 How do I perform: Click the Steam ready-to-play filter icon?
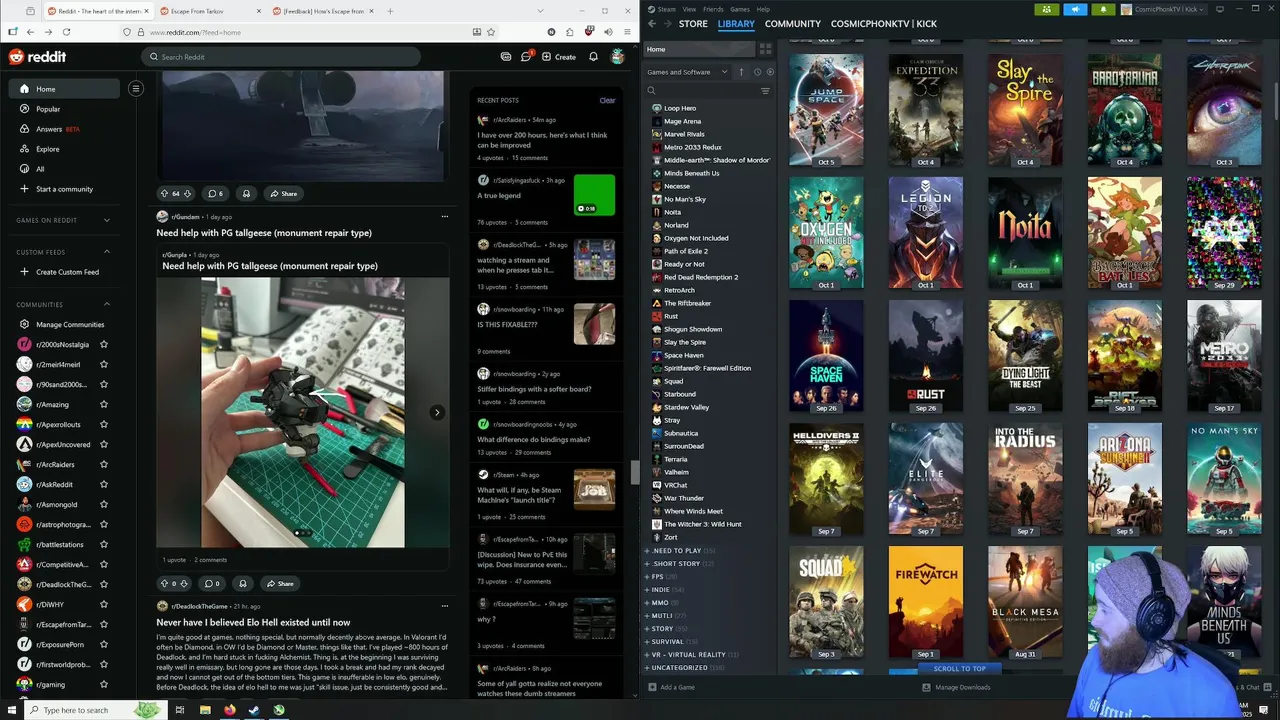770,72
